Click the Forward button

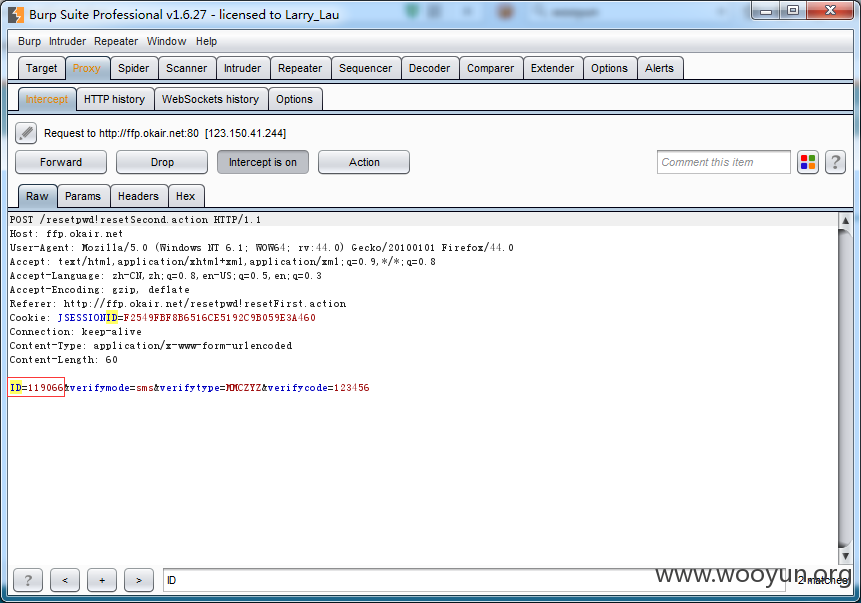coord(61,163)
